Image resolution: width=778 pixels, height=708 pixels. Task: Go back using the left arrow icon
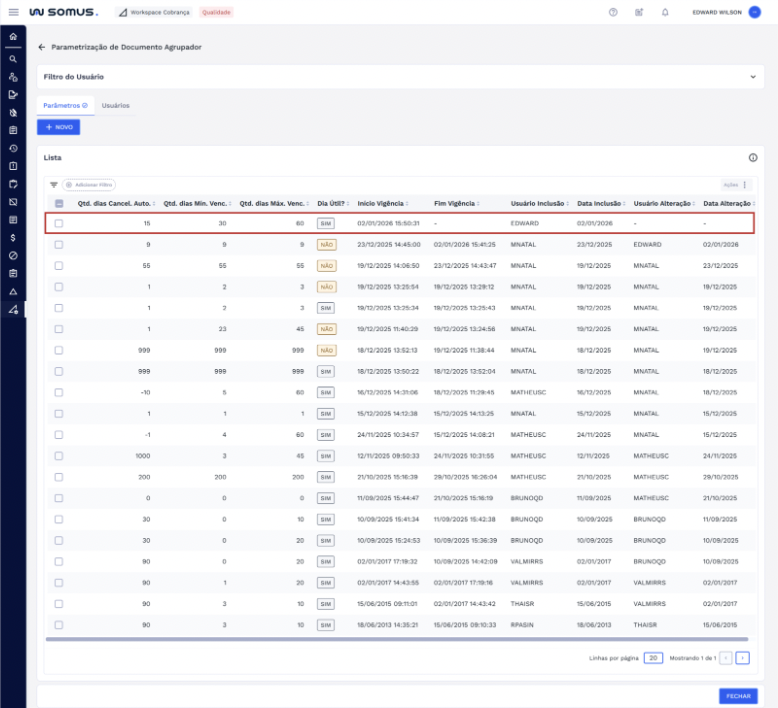[x=41, y=47]
